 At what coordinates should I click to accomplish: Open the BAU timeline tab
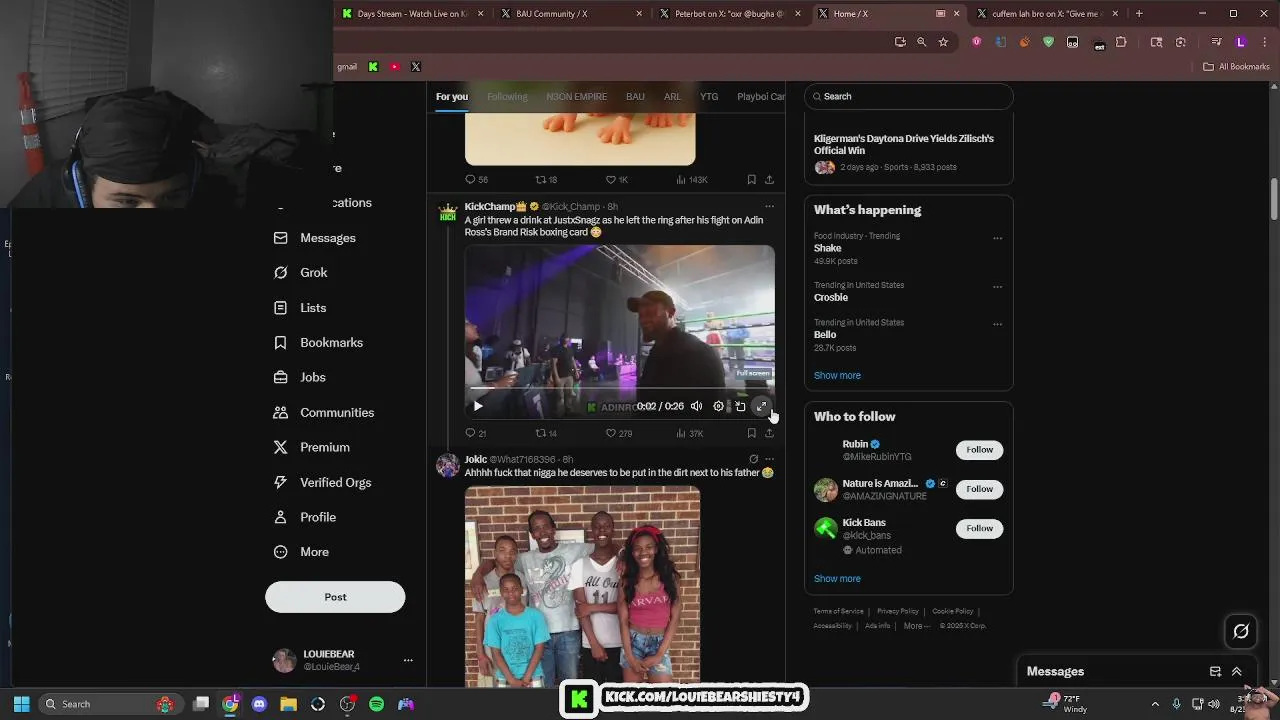point(635,96)
